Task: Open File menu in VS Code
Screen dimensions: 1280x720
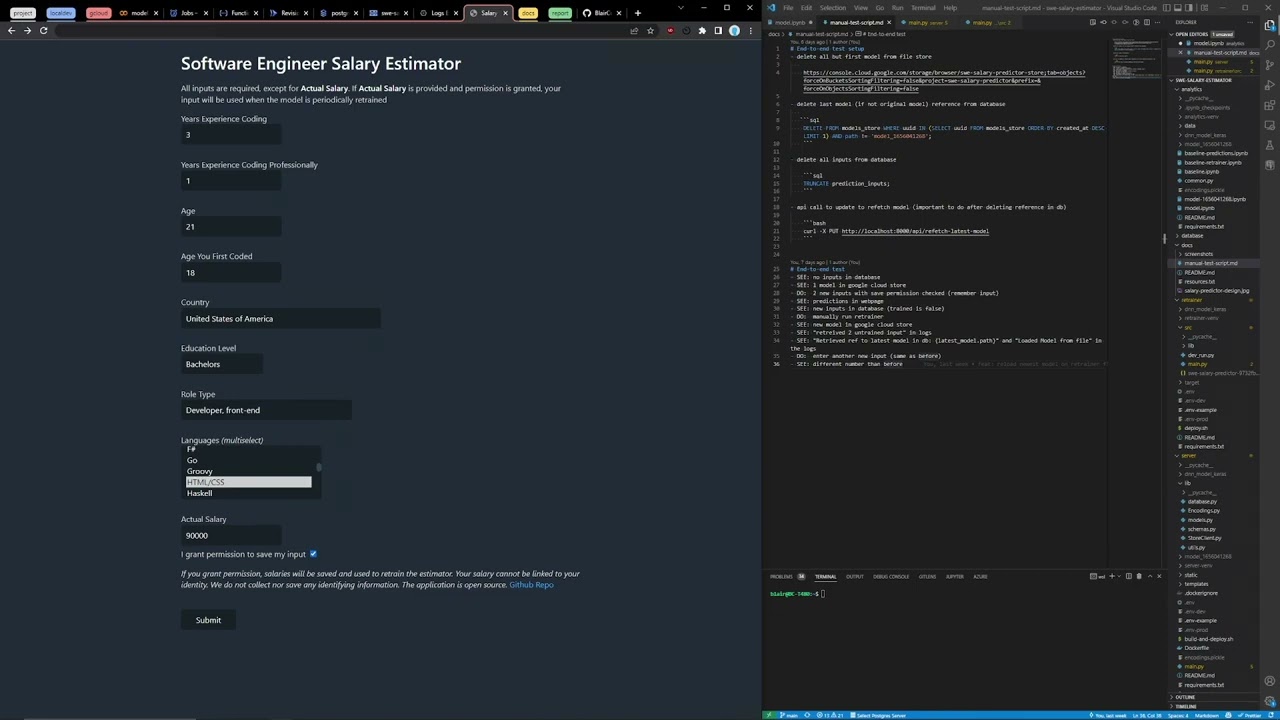Action: pyautogui.click(x=788, y=8)
